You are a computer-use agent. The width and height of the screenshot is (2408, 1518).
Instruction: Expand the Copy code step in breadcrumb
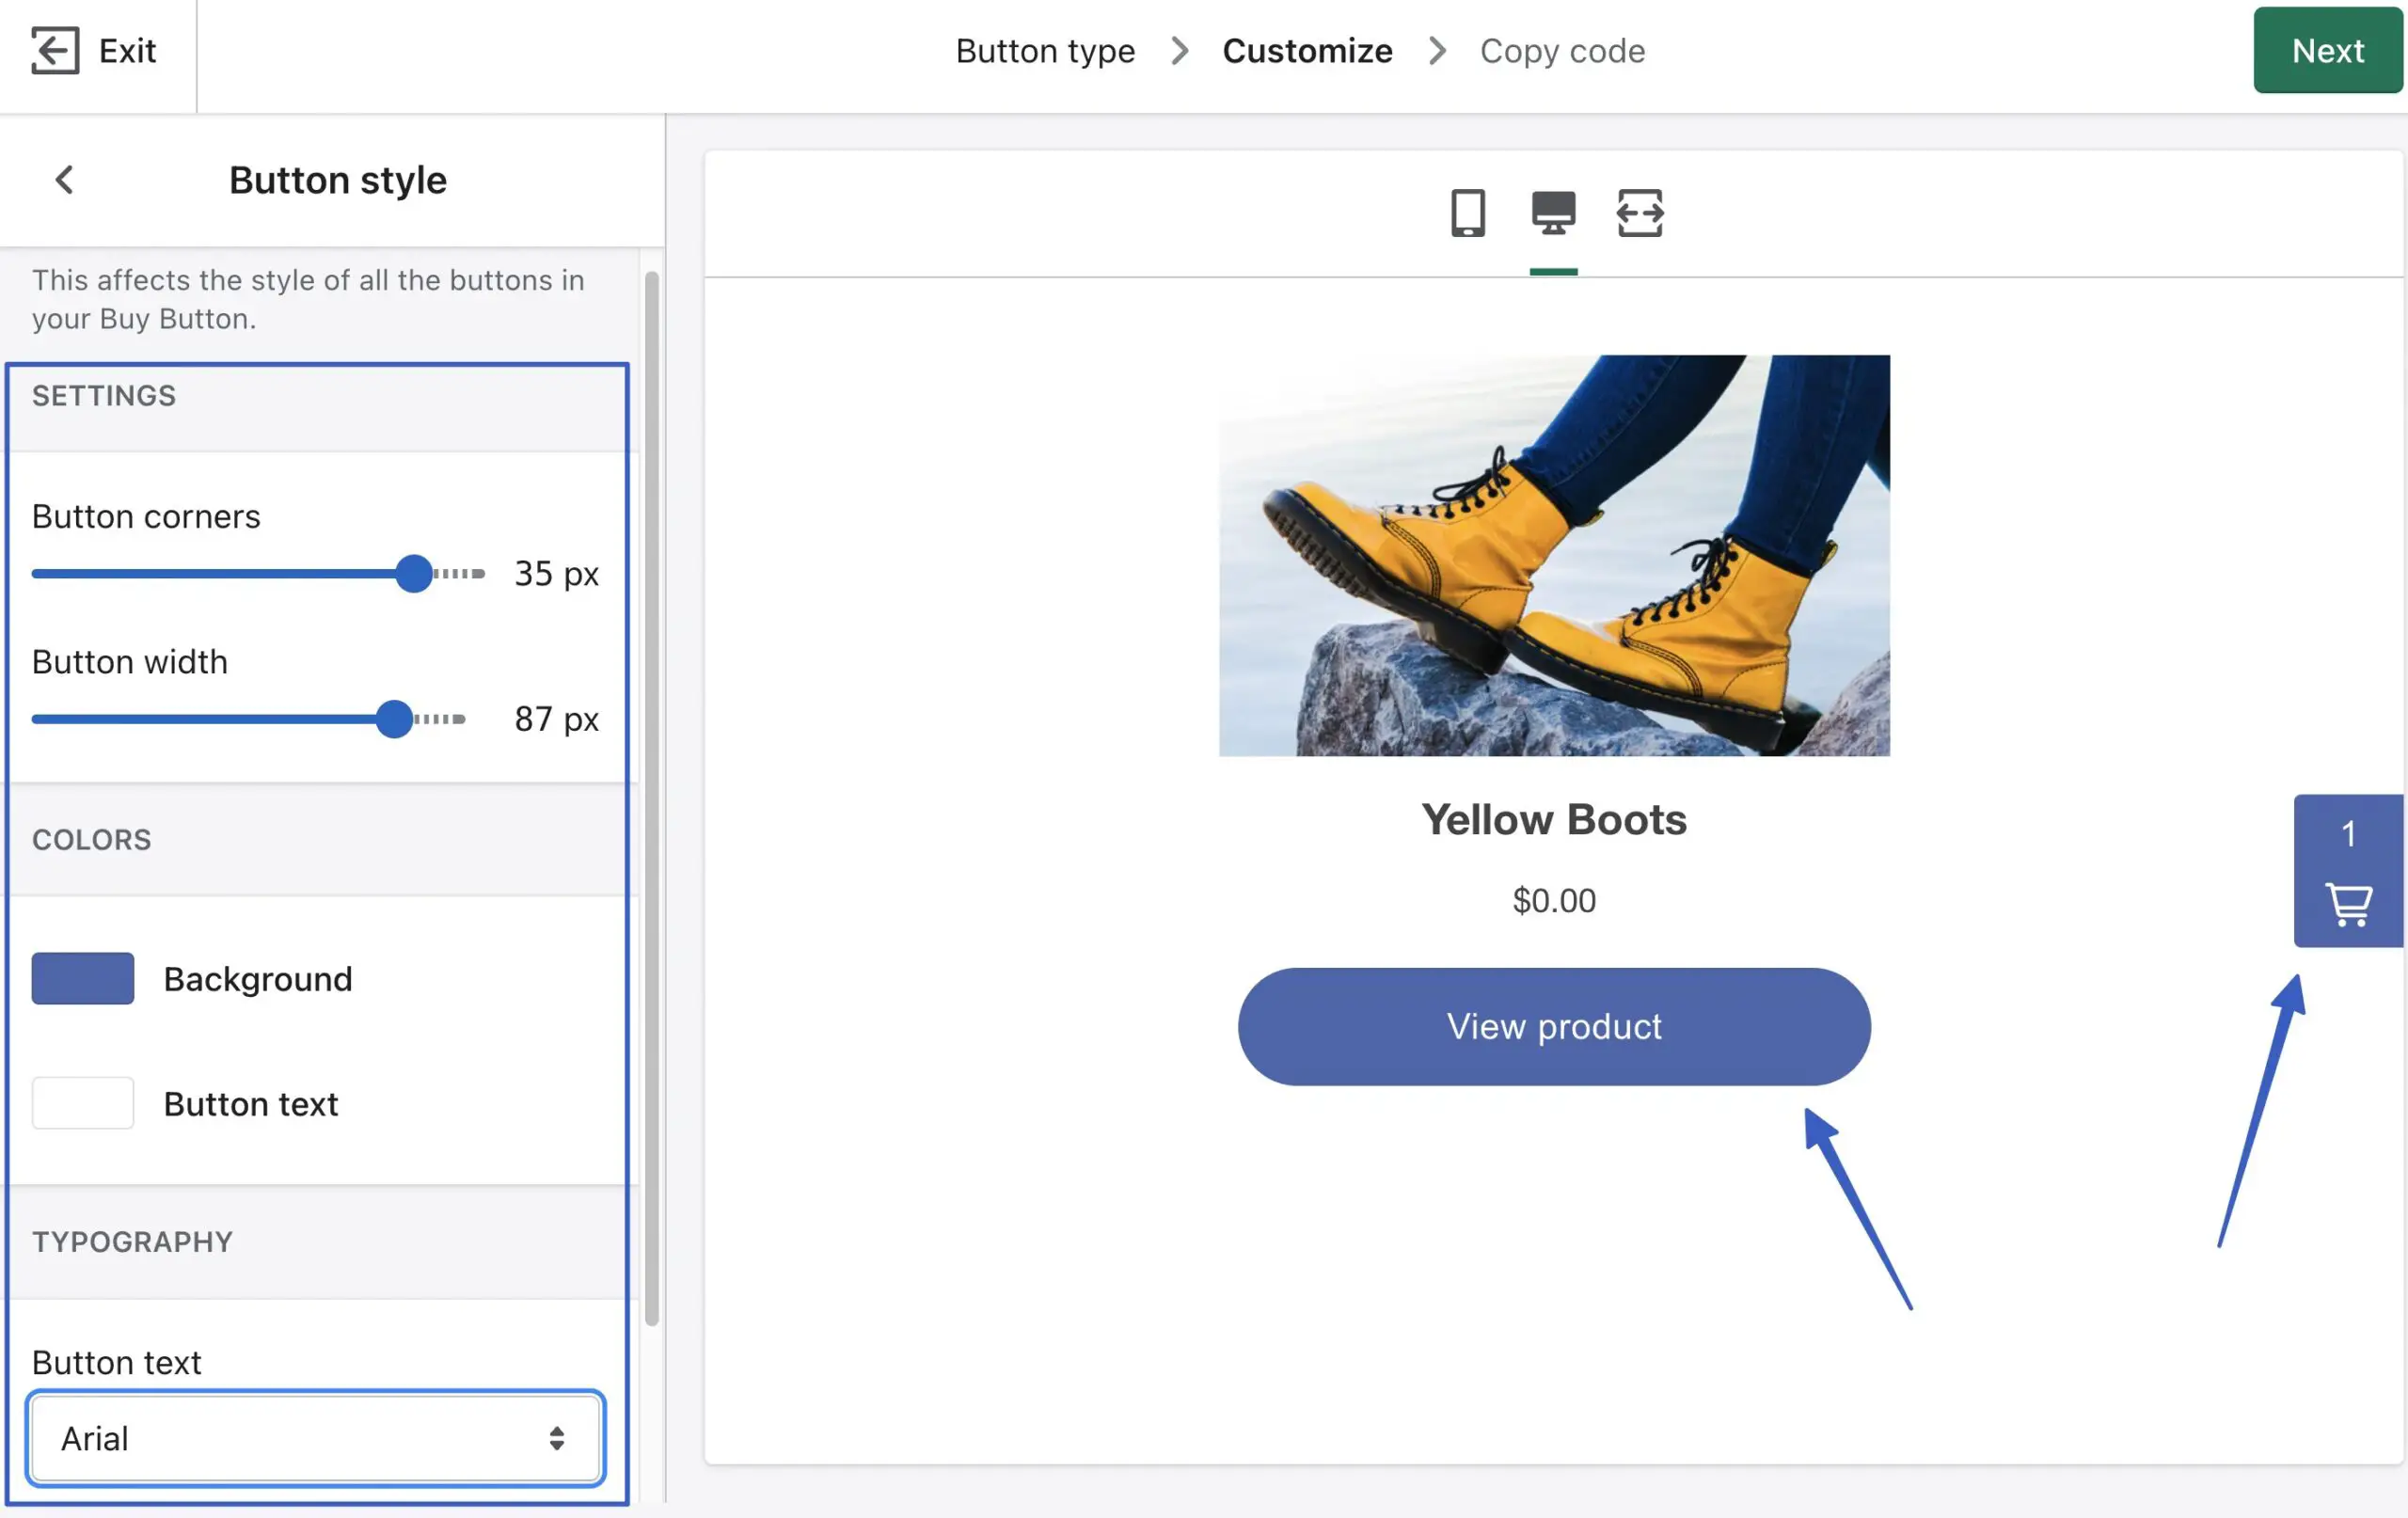click(1561, 49)
